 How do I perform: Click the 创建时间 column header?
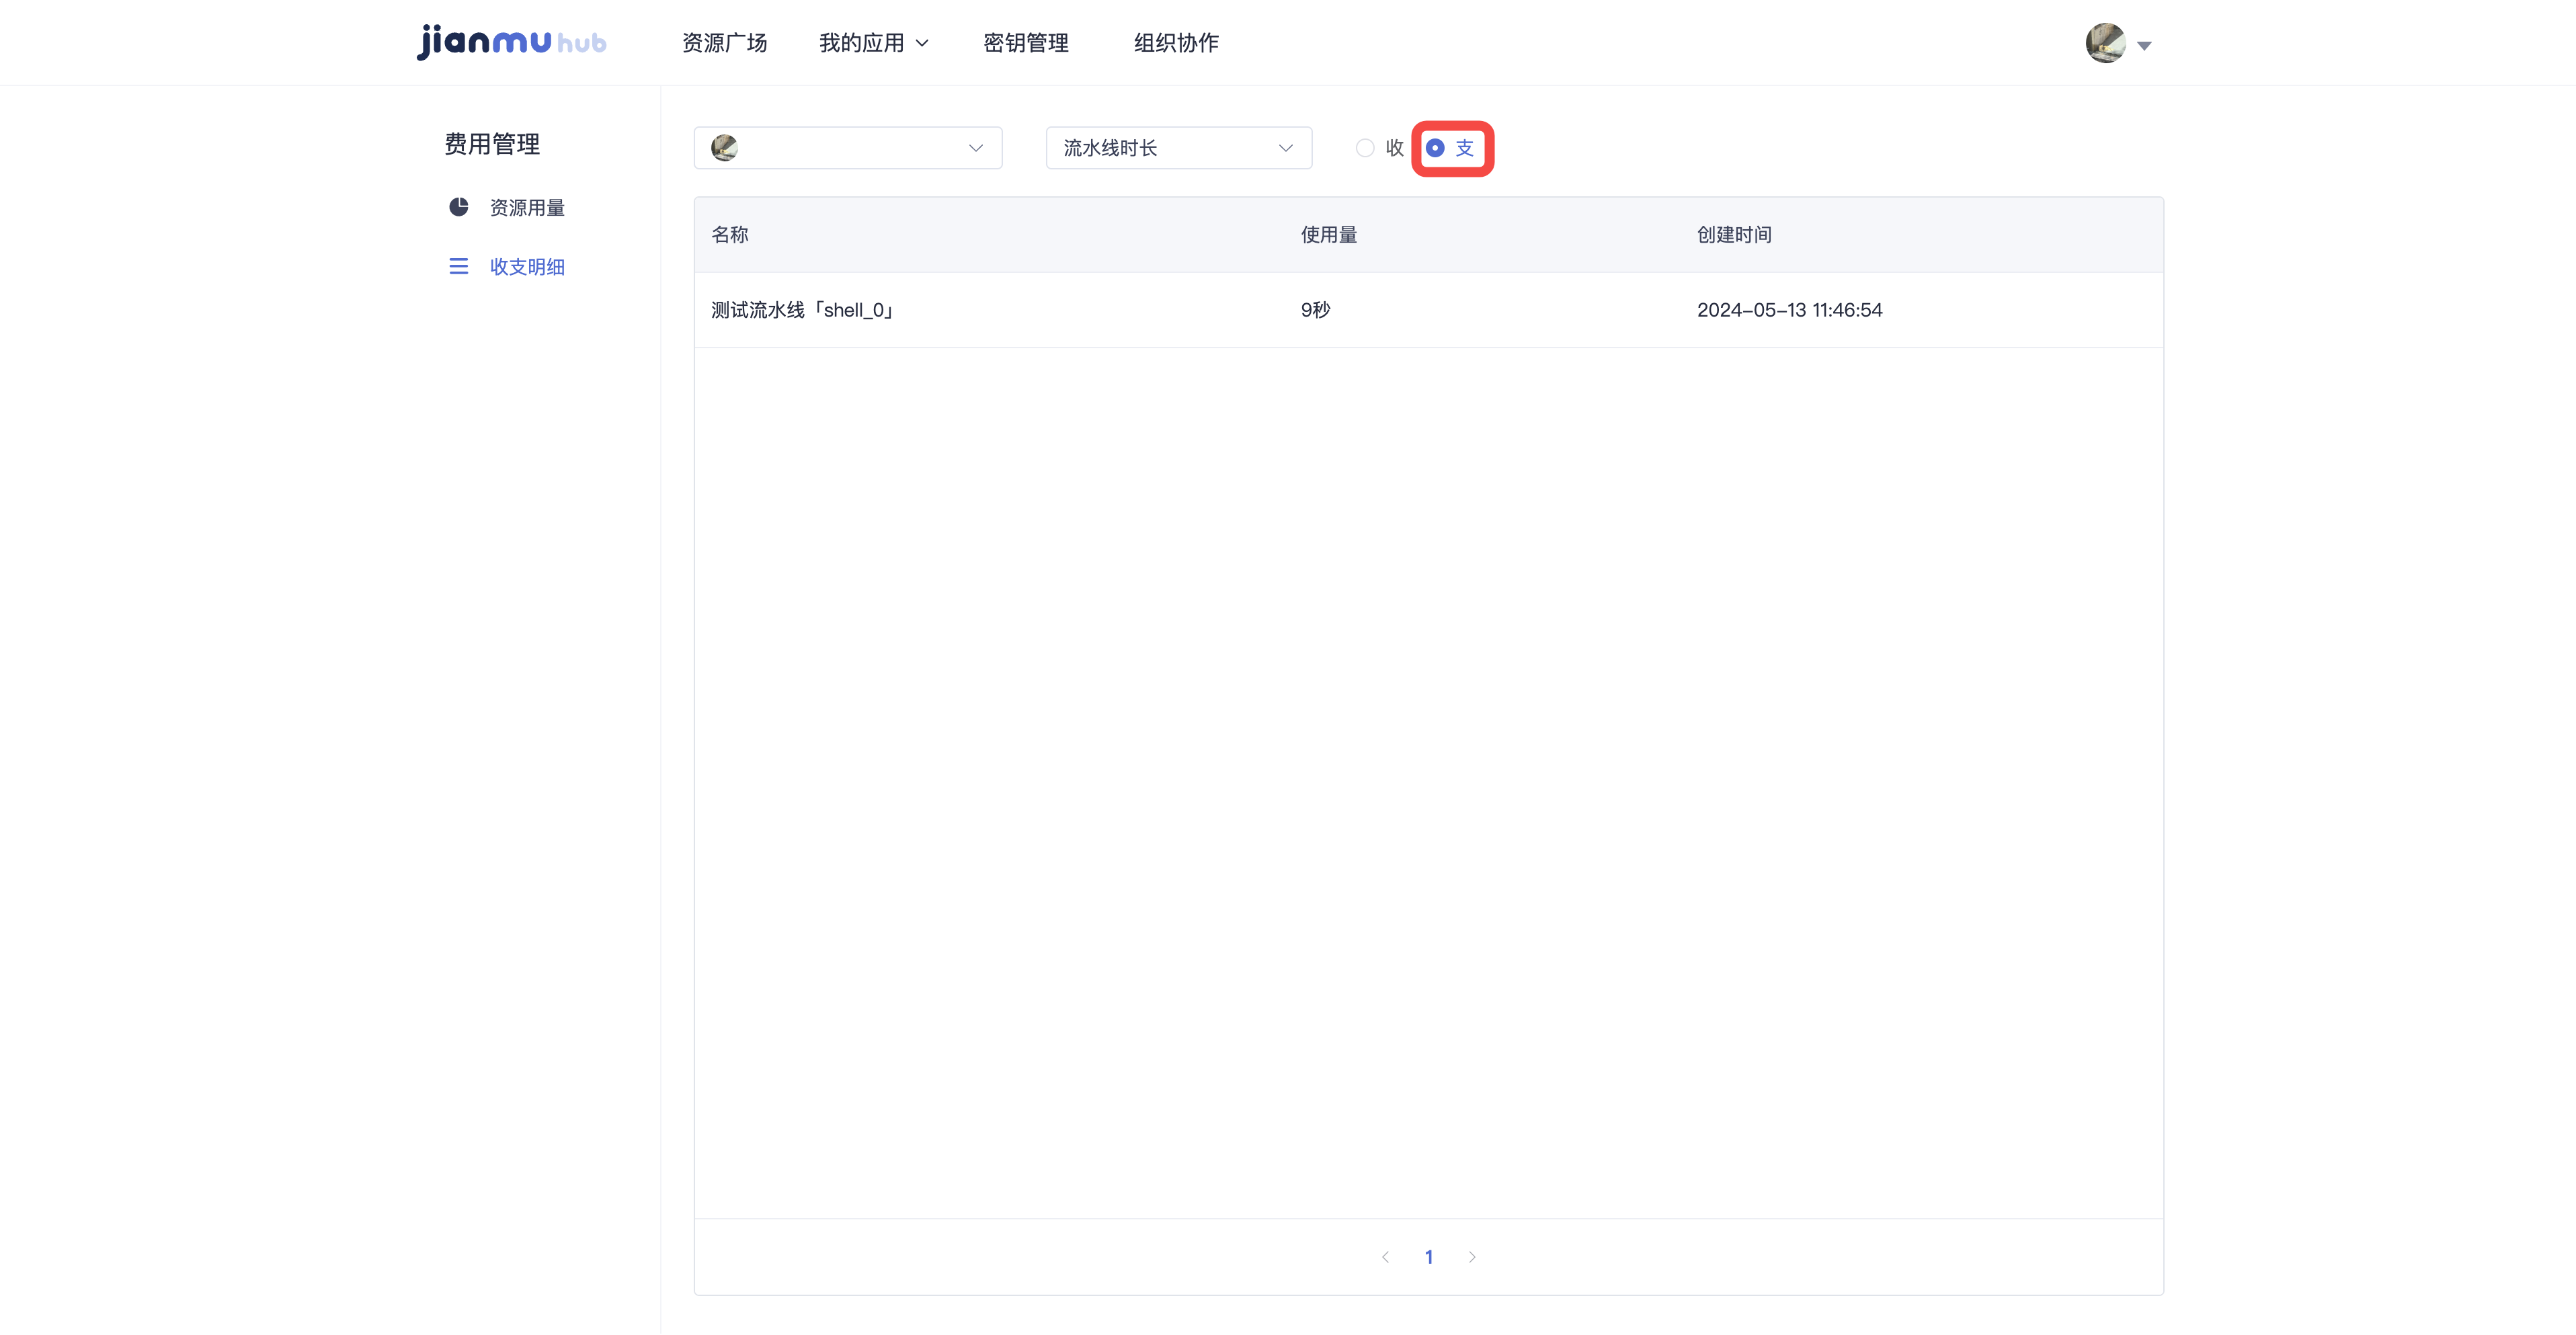click(x=1734, y=235)
